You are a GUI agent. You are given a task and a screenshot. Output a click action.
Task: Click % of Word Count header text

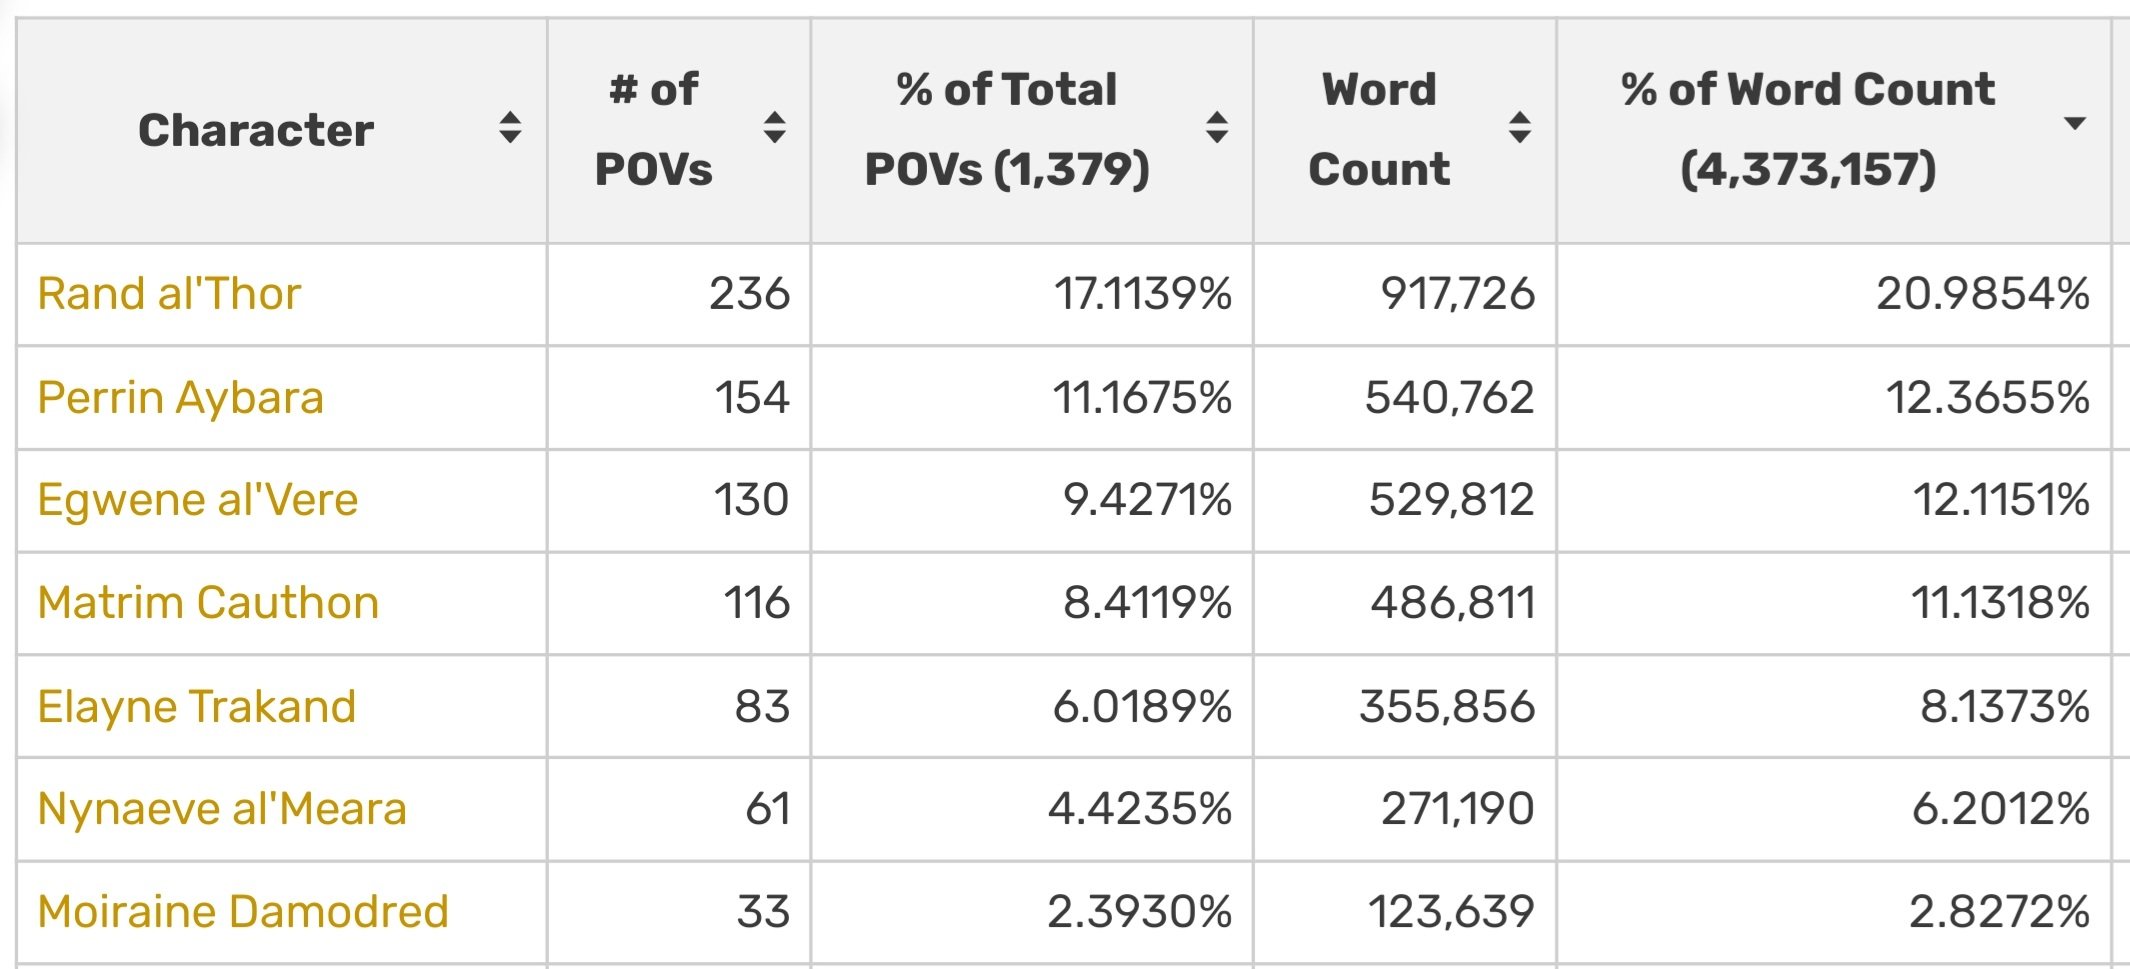pyautogui.click(x=1808, y=130)
